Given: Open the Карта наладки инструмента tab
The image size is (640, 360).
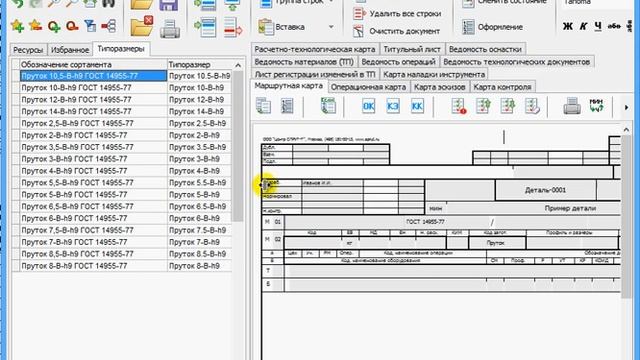Looking at the screenshot, I should coord(434,74).
